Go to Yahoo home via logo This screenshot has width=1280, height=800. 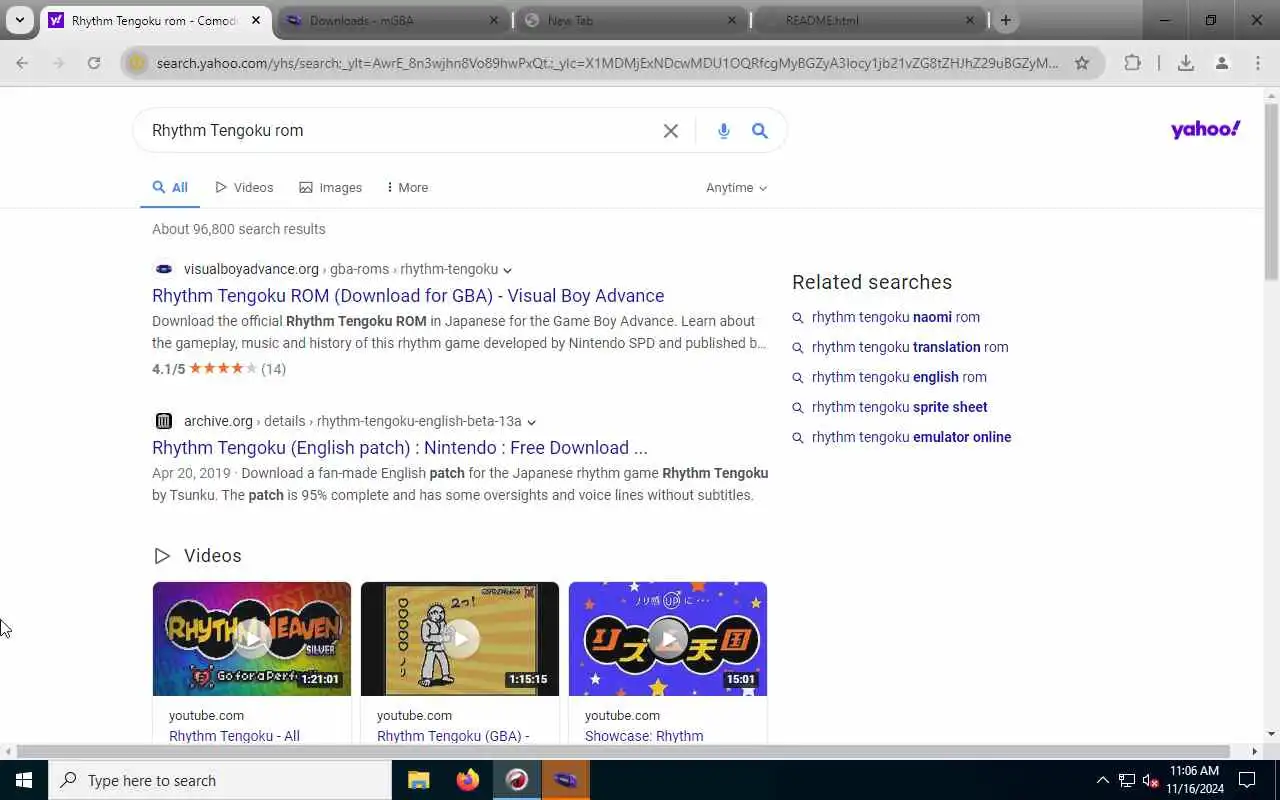[x=1206, y=129]
